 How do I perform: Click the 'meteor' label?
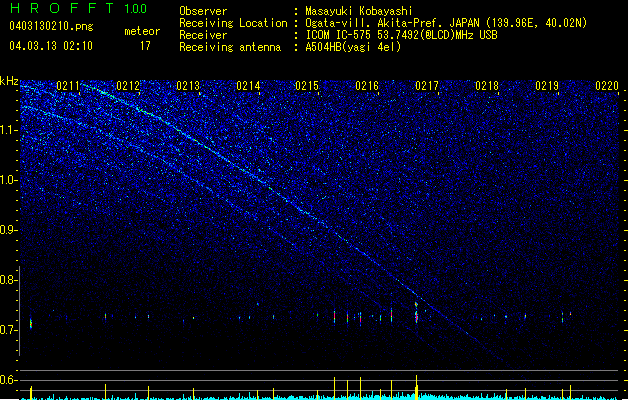click(x=142, y=31)
